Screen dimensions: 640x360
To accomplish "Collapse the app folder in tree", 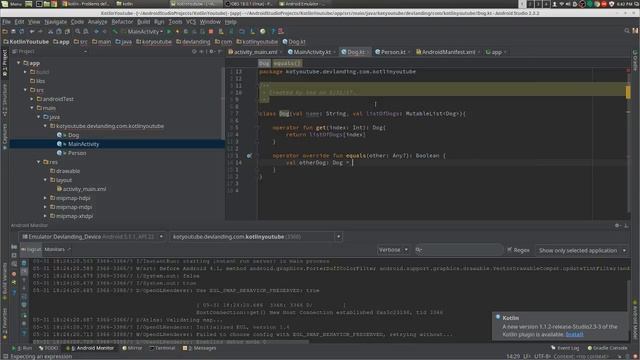I will [18, 63].
